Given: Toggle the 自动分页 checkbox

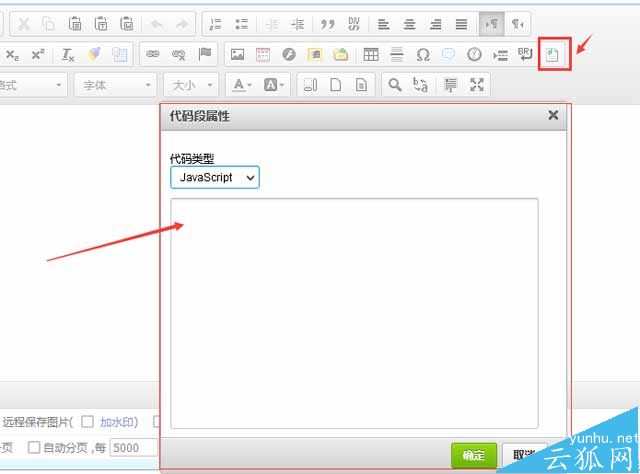Looking at the screenshot, I should [34, 447].
